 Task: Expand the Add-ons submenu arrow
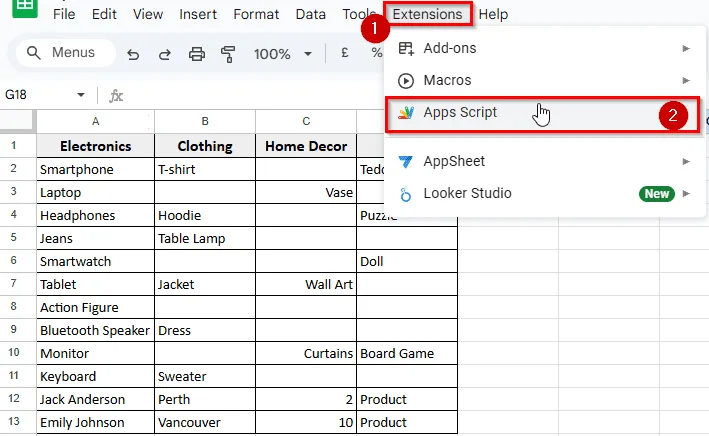(x=686, y=48)
